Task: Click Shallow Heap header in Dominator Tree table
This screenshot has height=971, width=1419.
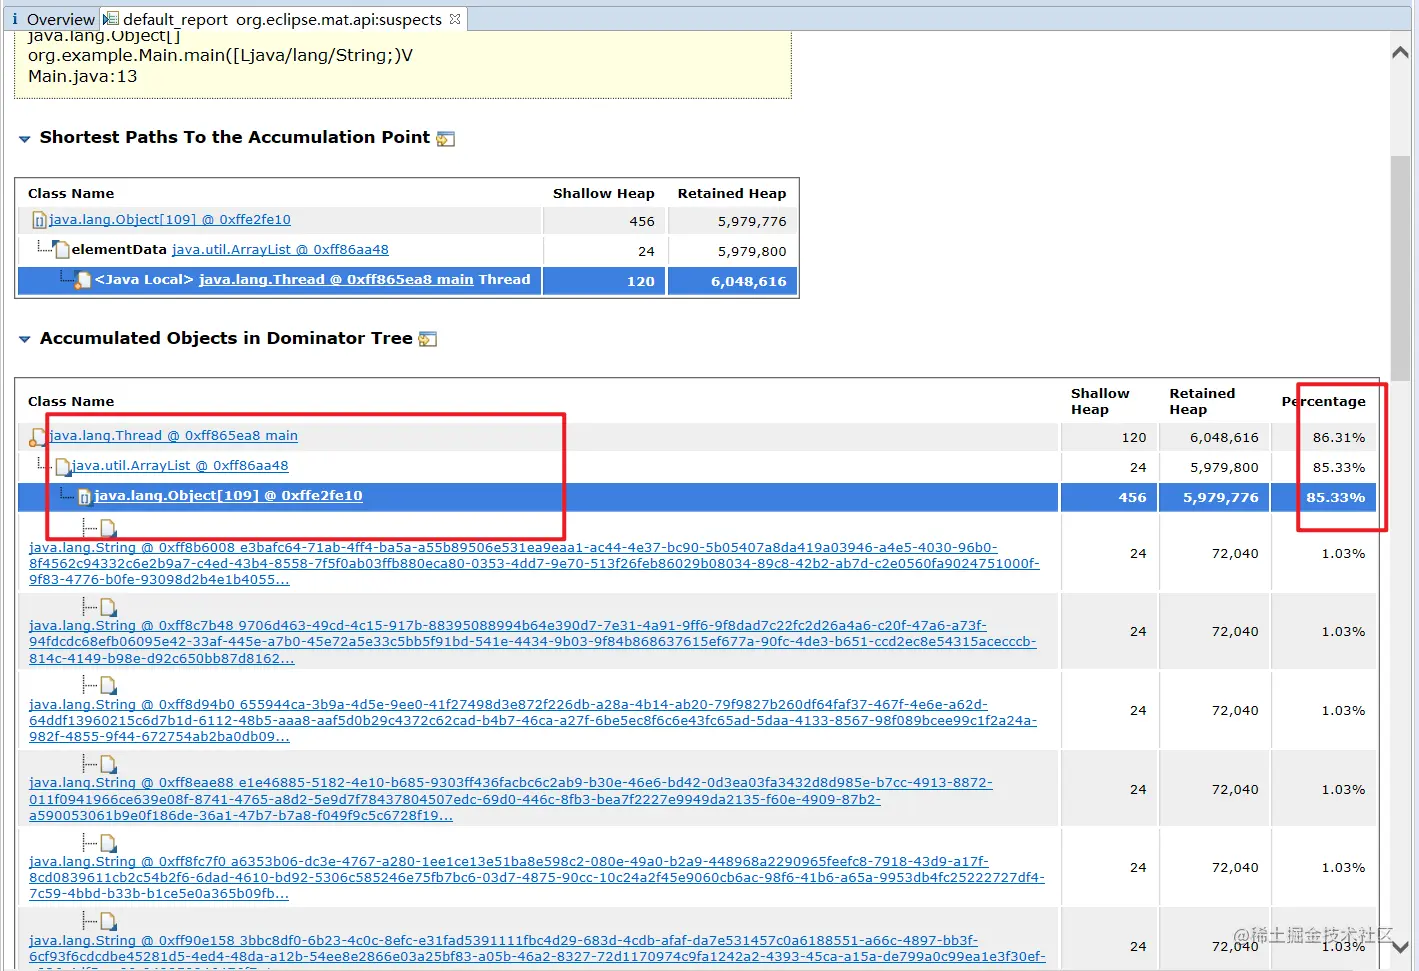Action: (1100, 402)
